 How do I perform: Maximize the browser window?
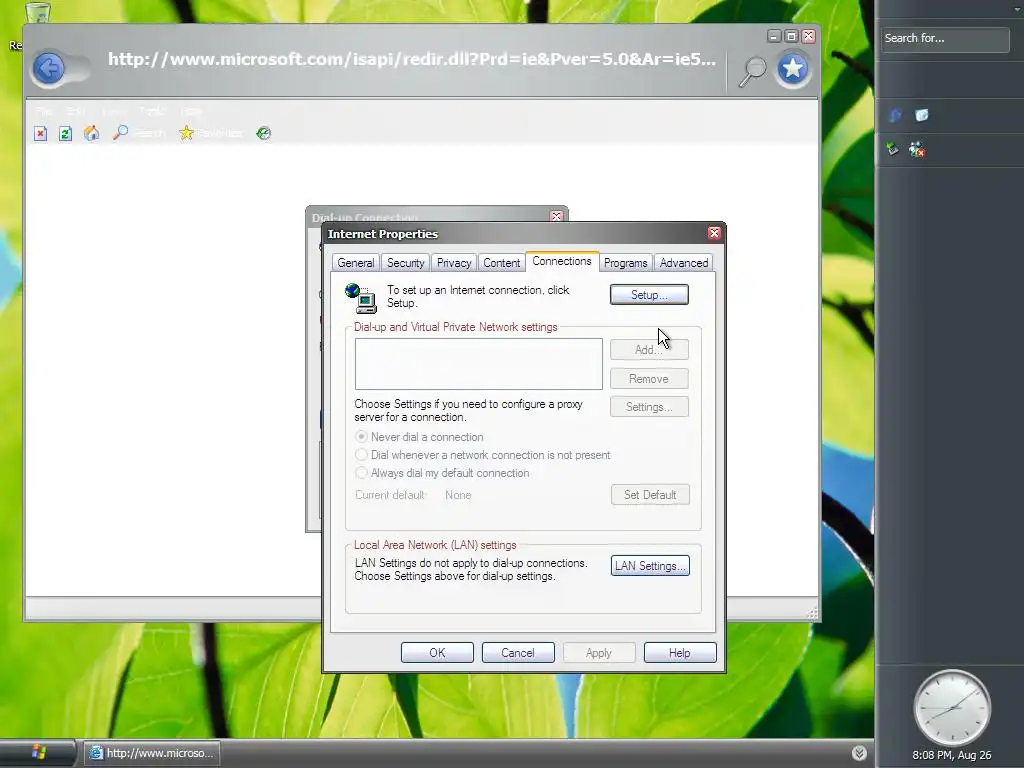(x=791, y=36)
